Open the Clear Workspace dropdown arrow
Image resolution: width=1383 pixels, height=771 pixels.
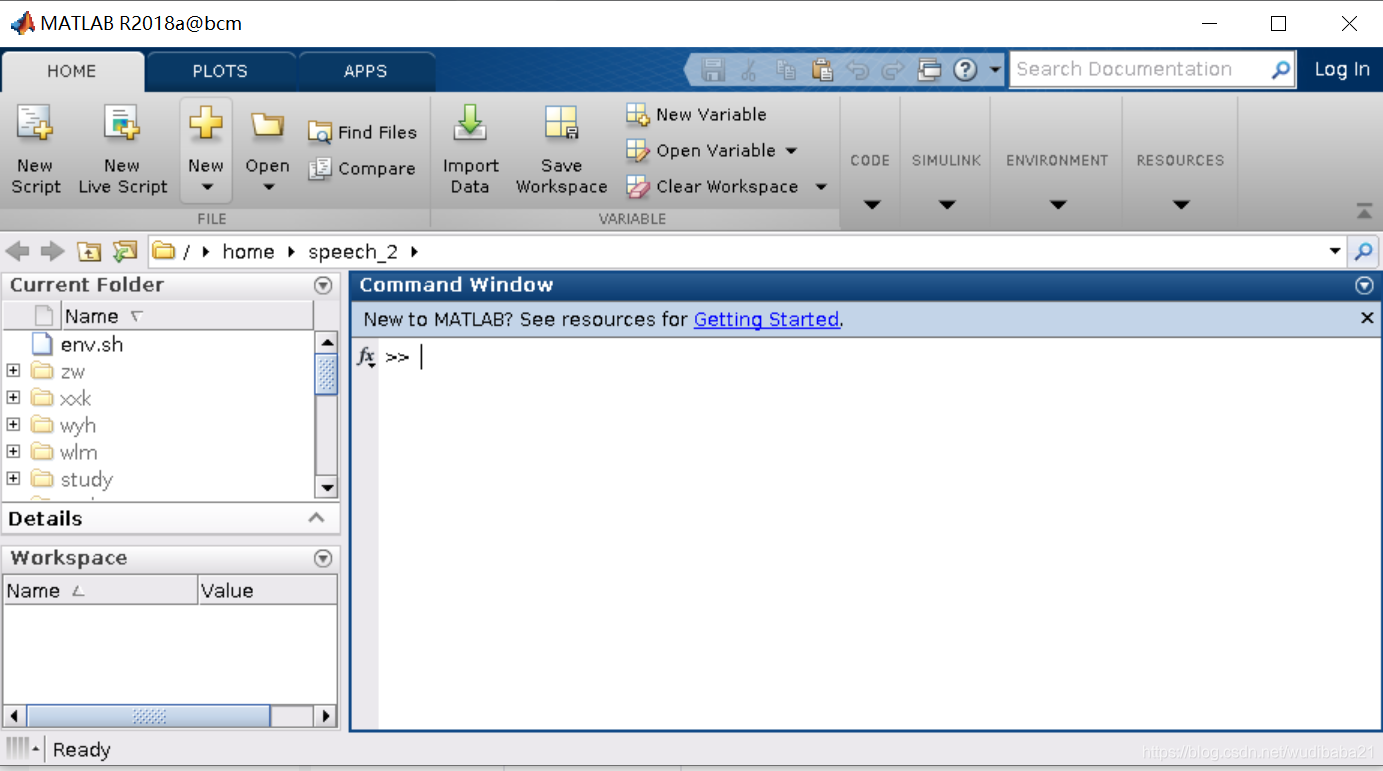[x=821, y=187]
